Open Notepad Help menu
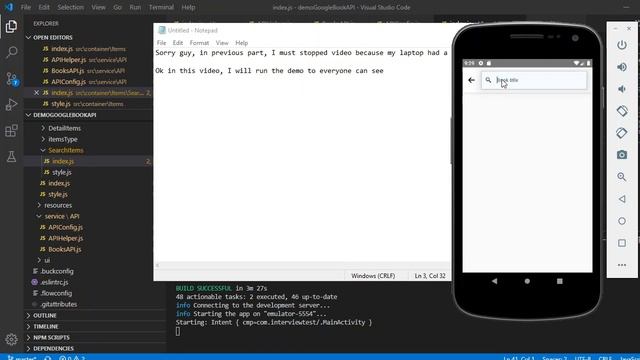 242,43
